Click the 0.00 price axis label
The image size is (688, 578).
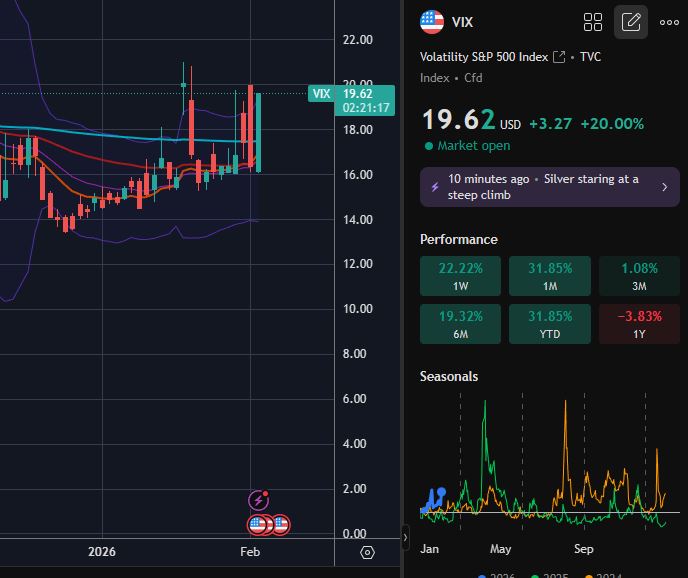[x=355, y=534]
